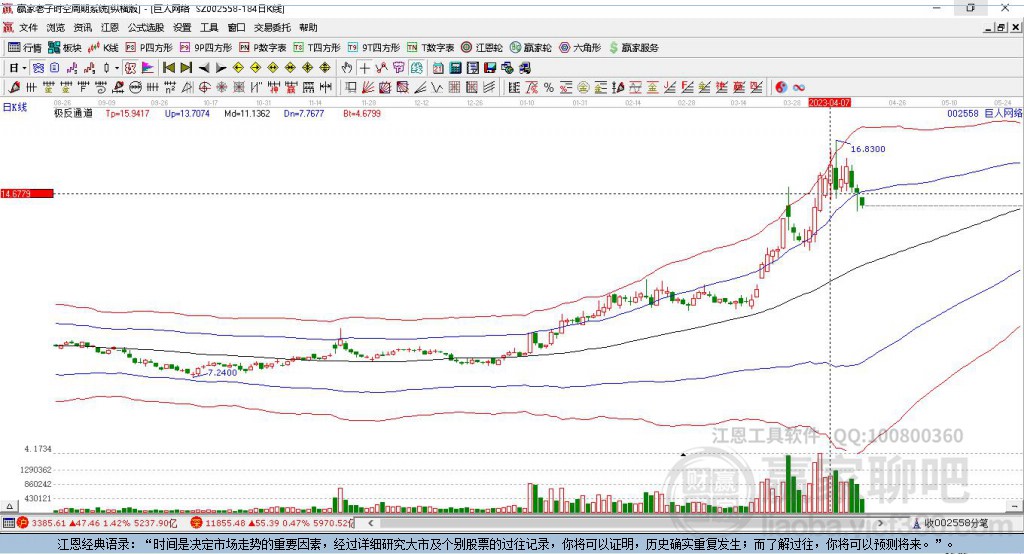The image size is (1024, 554).
Task: Open the 江恩轮 Gann wheel
Action: pyautogui.click(x=482, y=48)
